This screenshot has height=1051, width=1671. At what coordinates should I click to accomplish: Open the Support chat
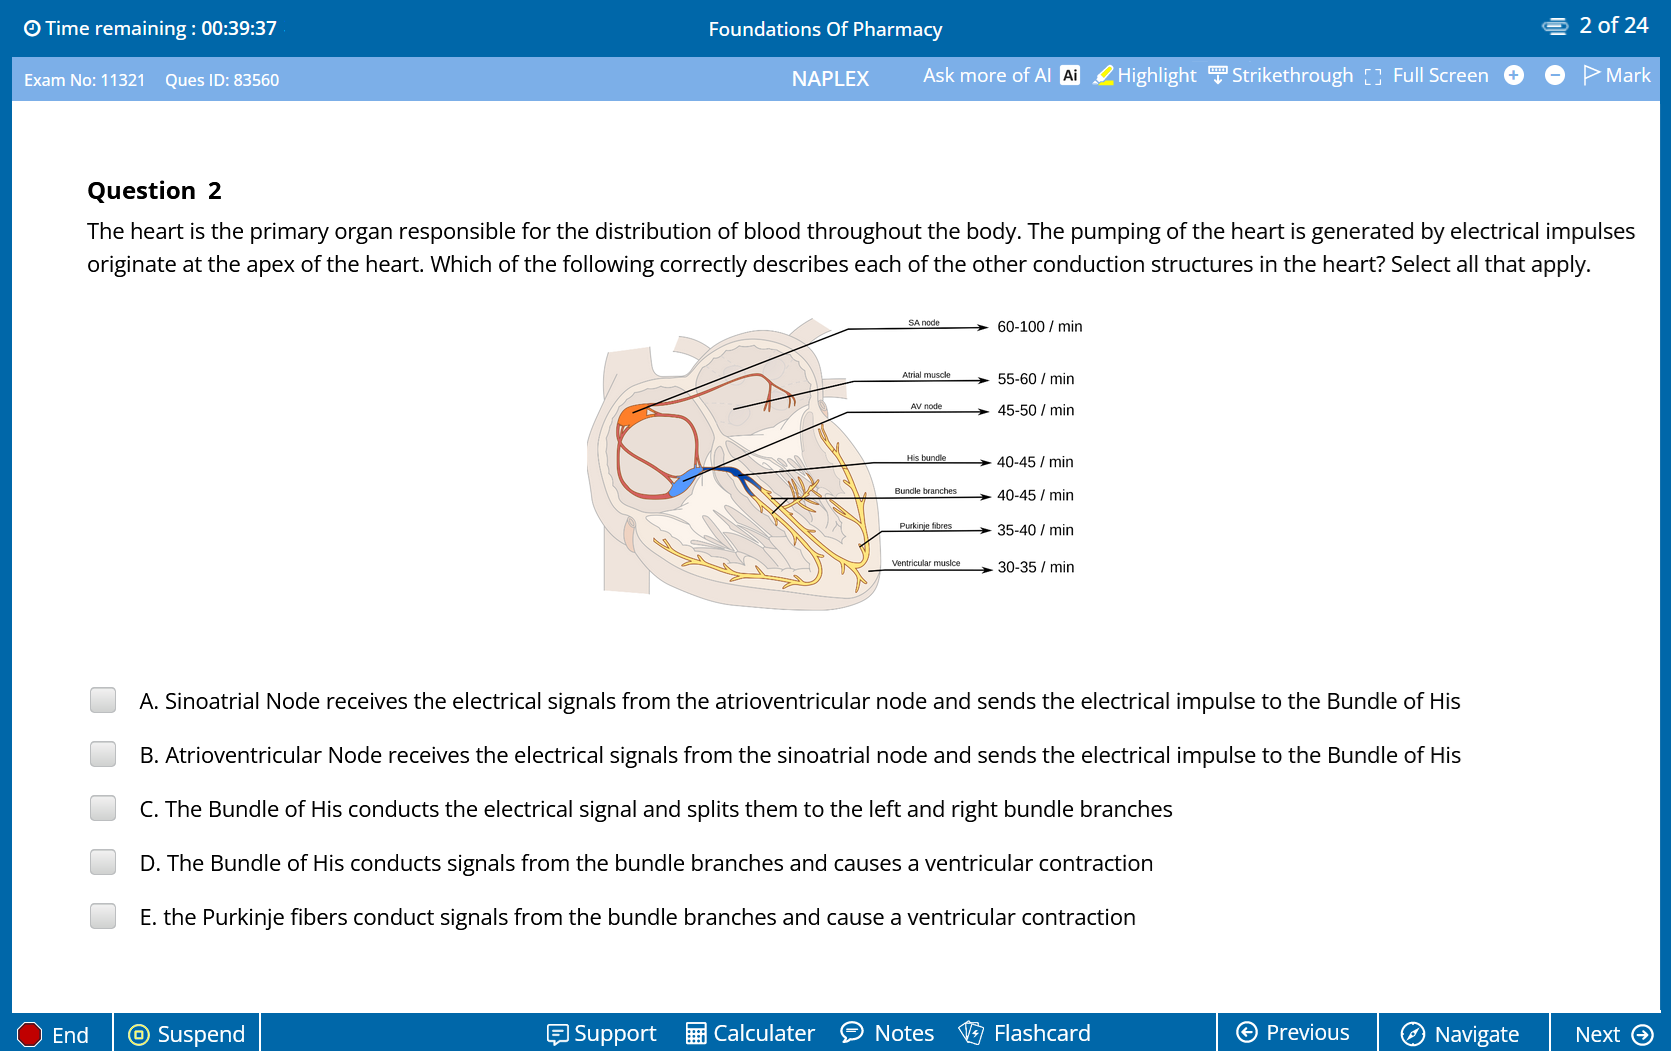click(x=602, y=1033)
